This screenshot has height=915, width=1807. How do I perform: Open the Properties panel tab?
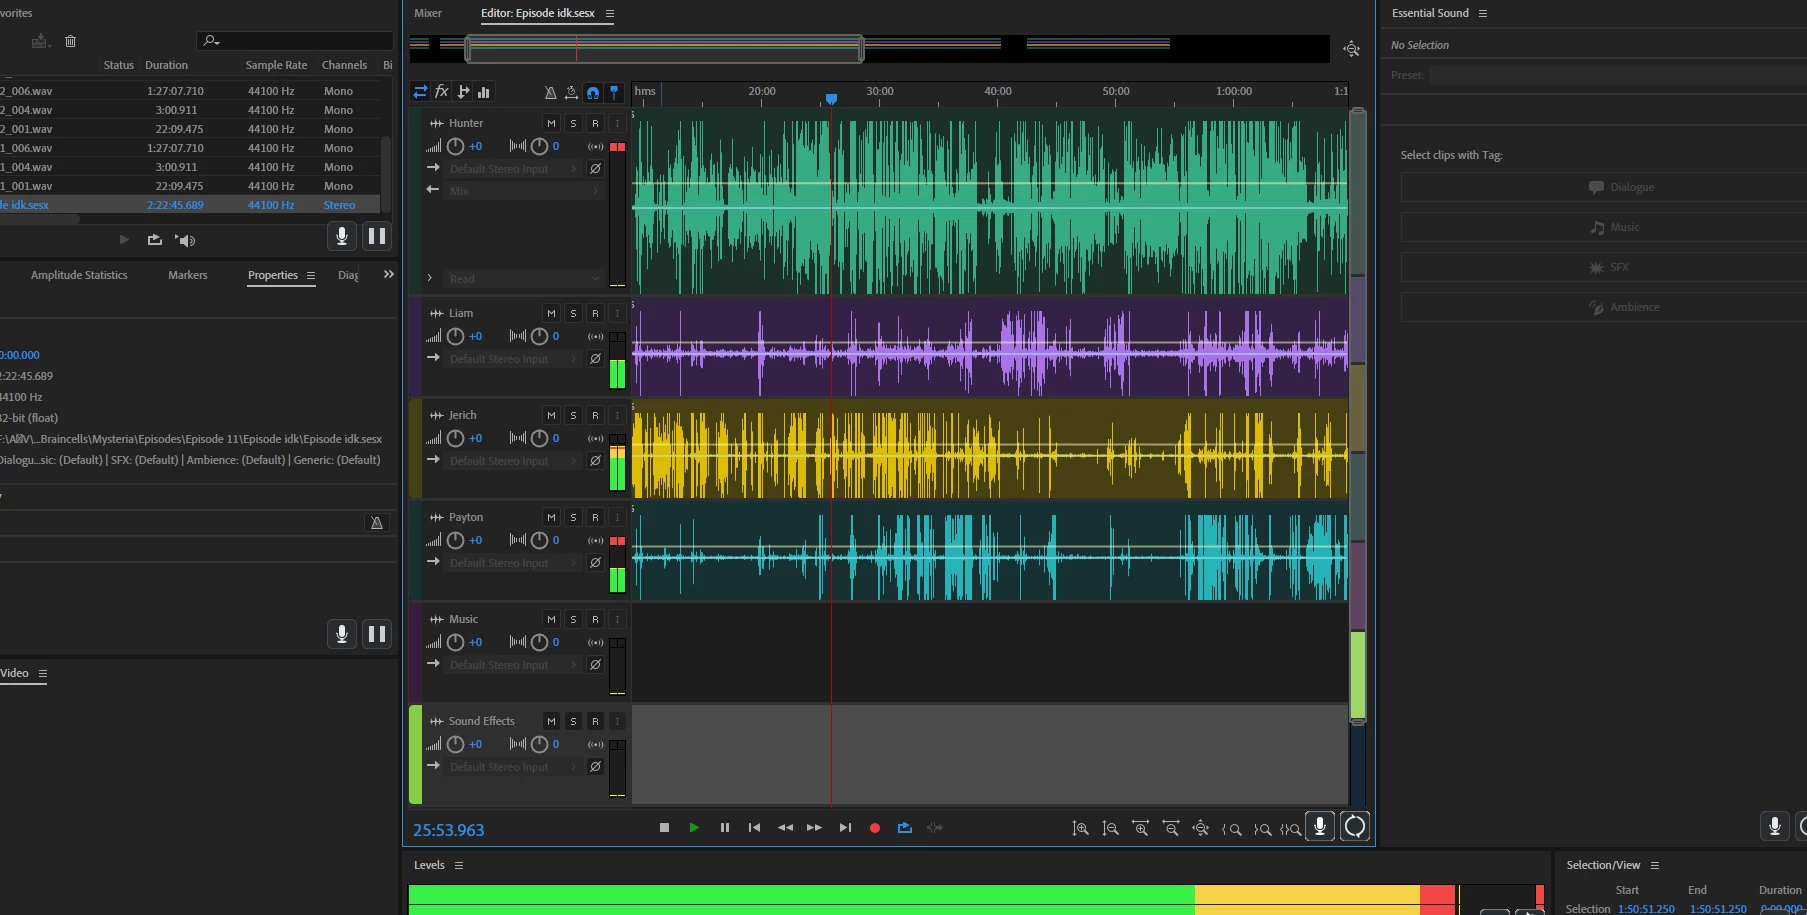273,275
